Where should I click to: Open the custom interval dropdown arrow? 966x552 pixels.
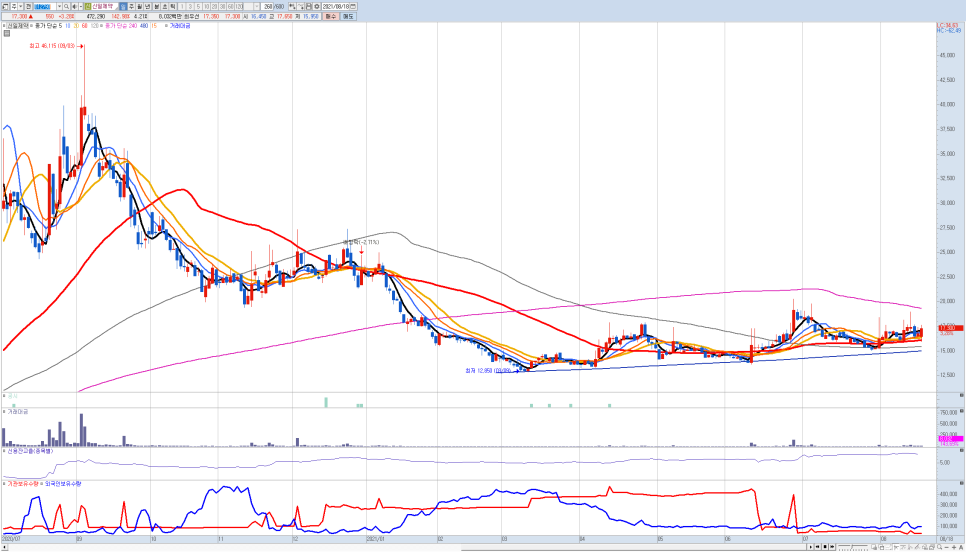tap(256, 6)
